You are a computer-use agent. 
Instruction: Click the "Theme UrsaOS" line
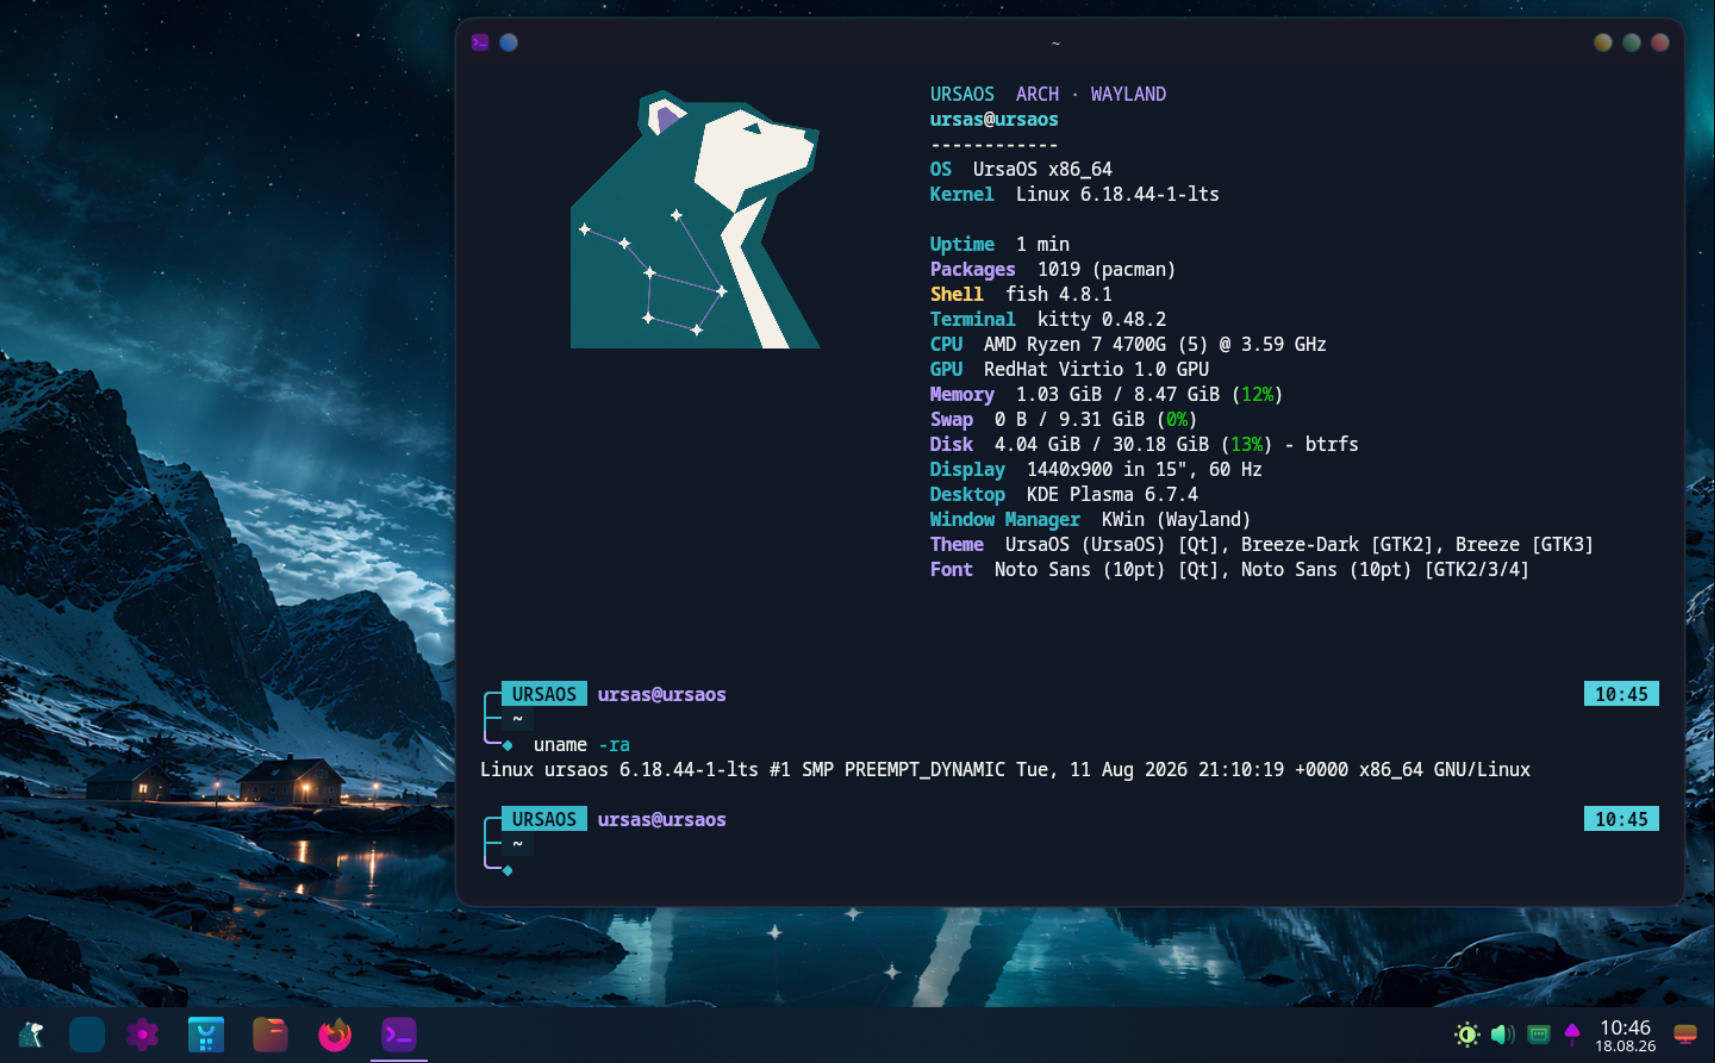[x=1261, y=544]
